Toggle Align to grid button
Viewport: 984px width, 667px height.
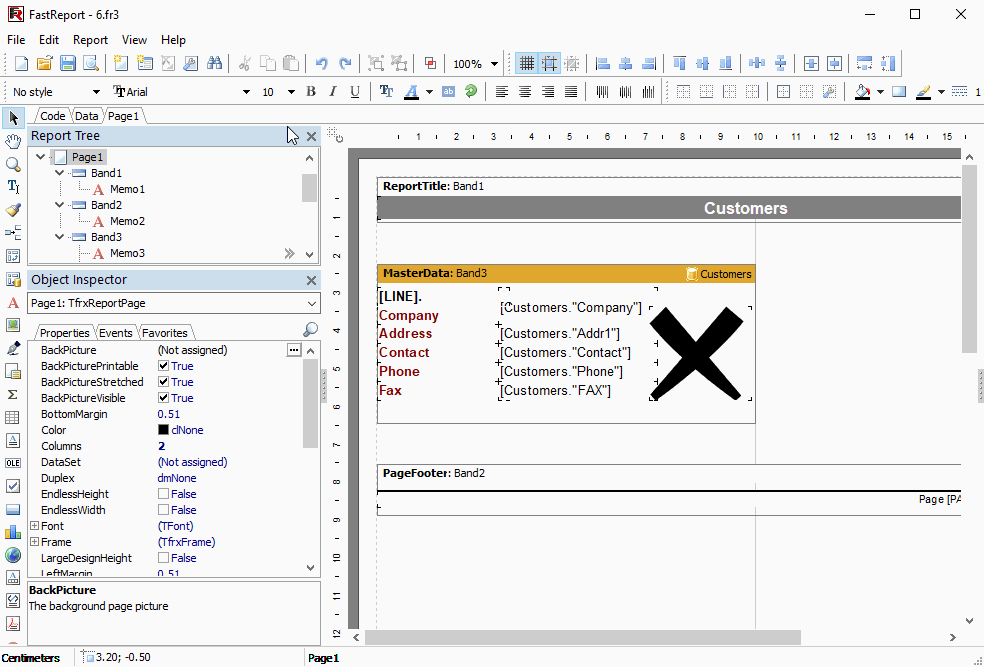[x=550, y=63]
